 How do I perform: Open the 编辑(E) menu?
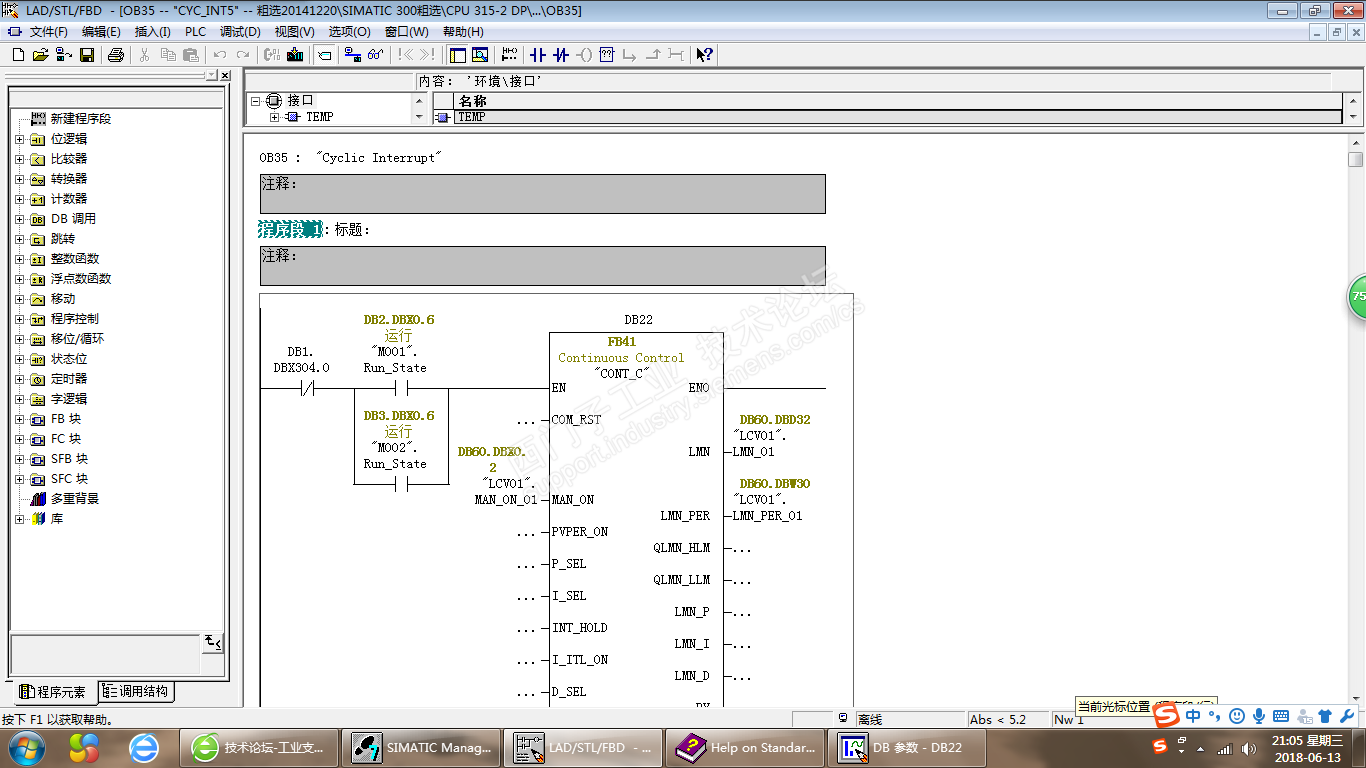tap(101, 32)
